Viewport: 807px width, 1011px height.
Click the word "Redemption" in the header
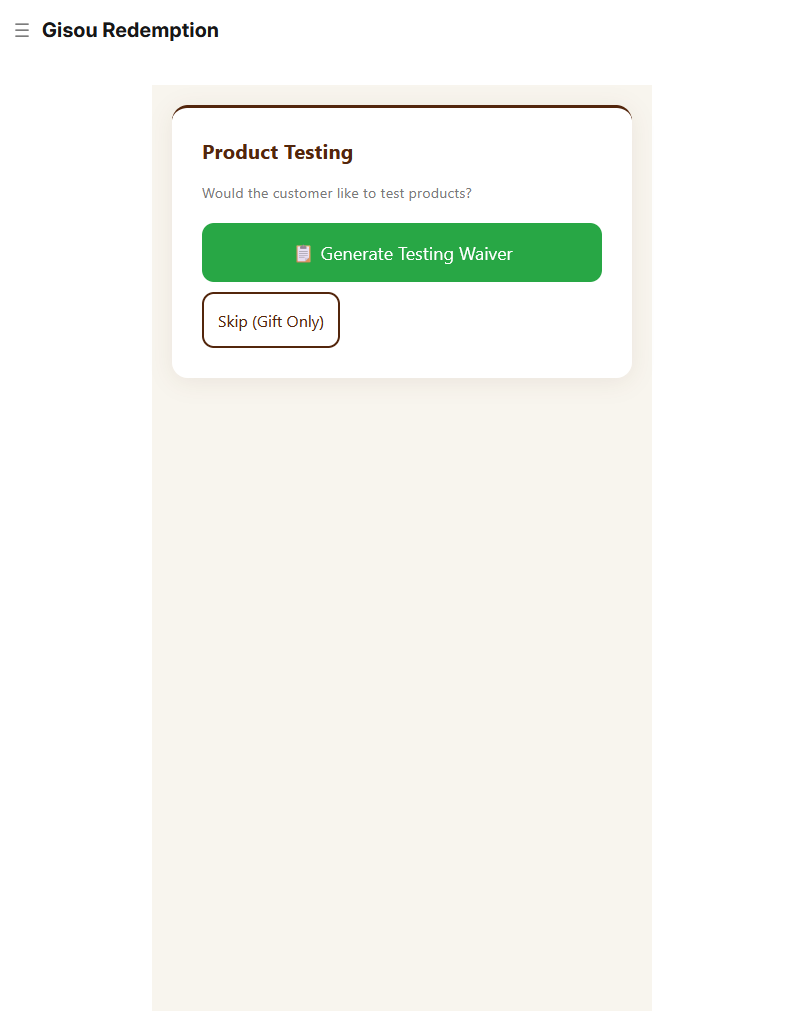(x=160, y=31)
